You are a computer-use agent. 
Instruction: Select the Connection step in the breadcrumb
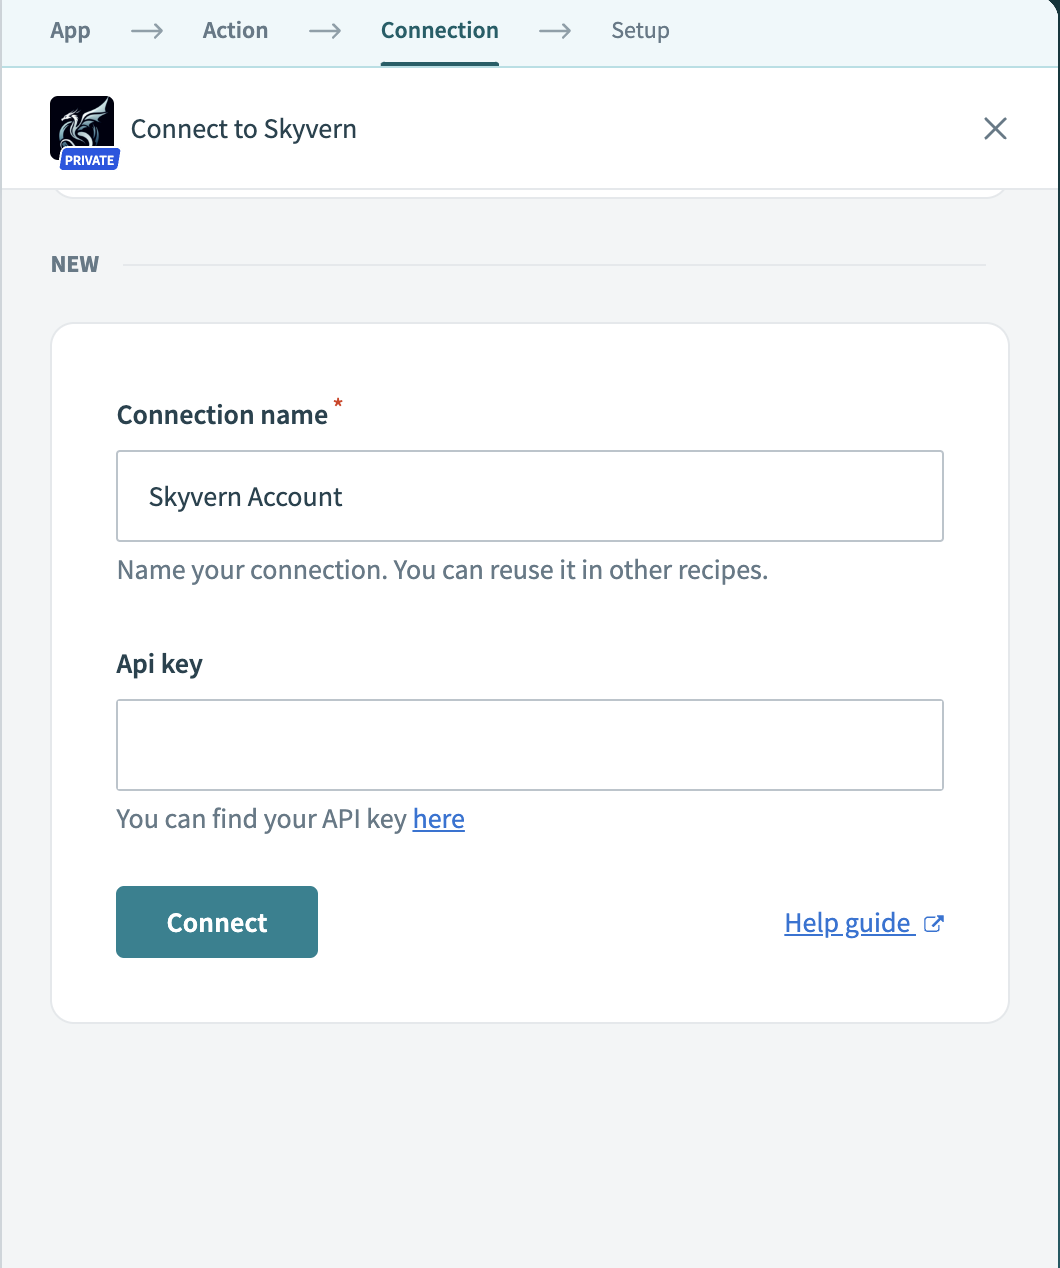point(439,31)
